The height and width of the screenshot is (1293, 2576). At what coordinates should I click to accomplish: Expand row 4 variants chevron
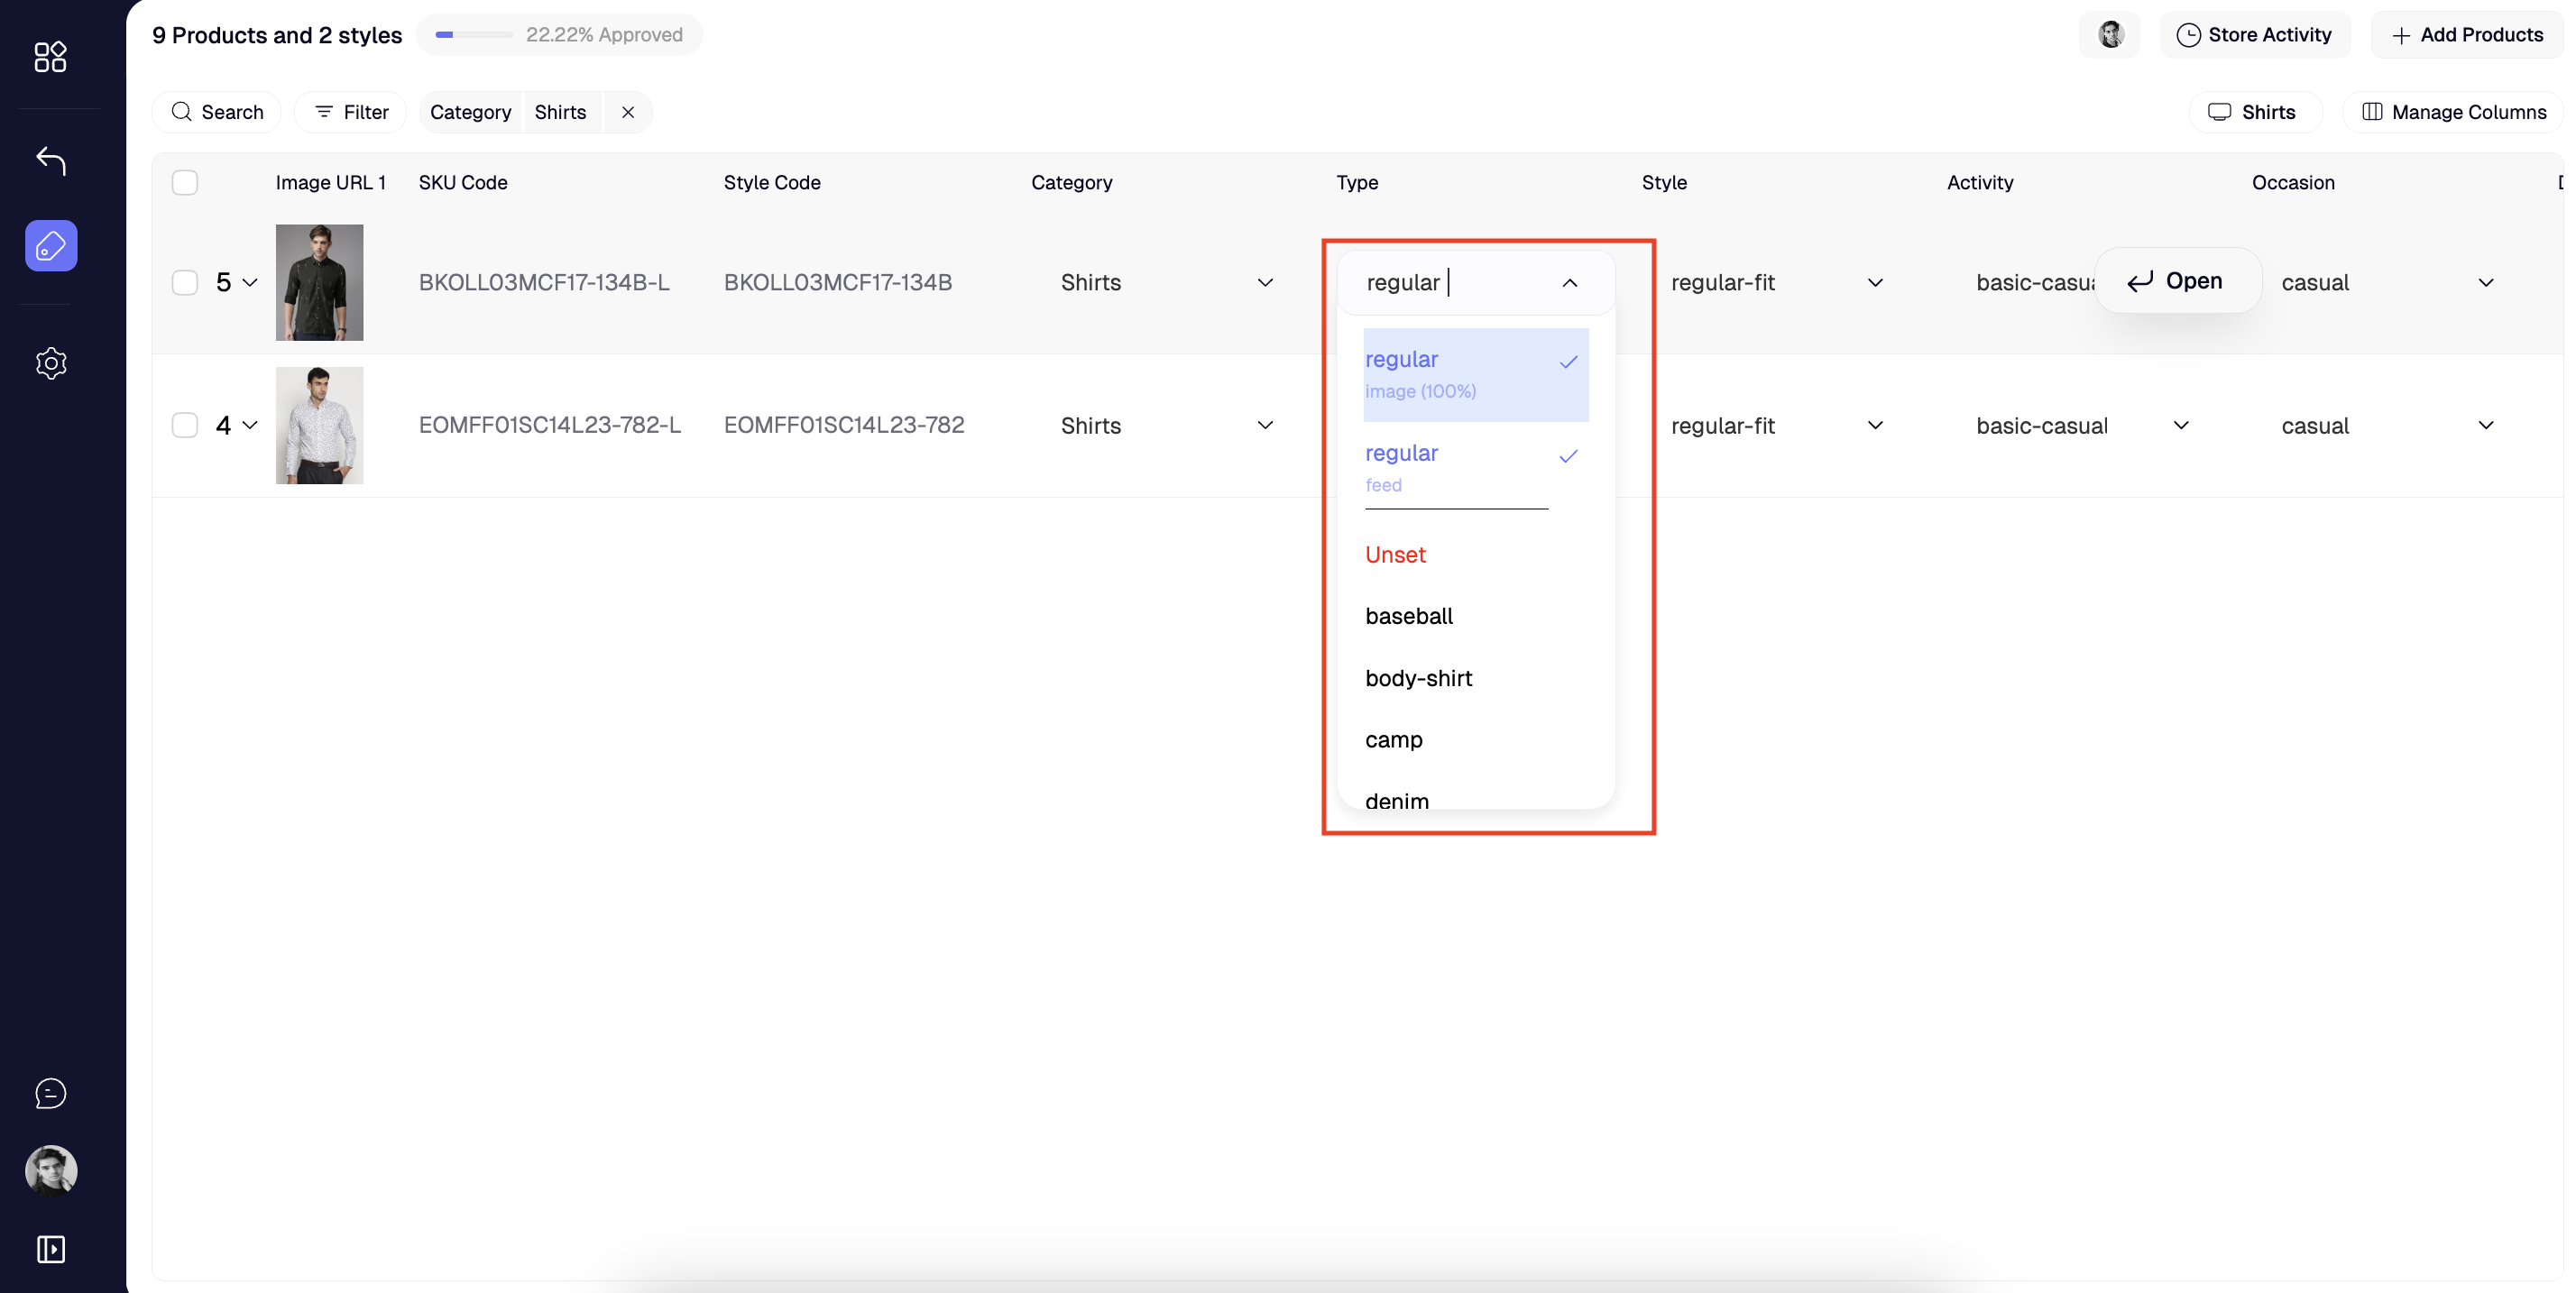(x=250, y=425)
